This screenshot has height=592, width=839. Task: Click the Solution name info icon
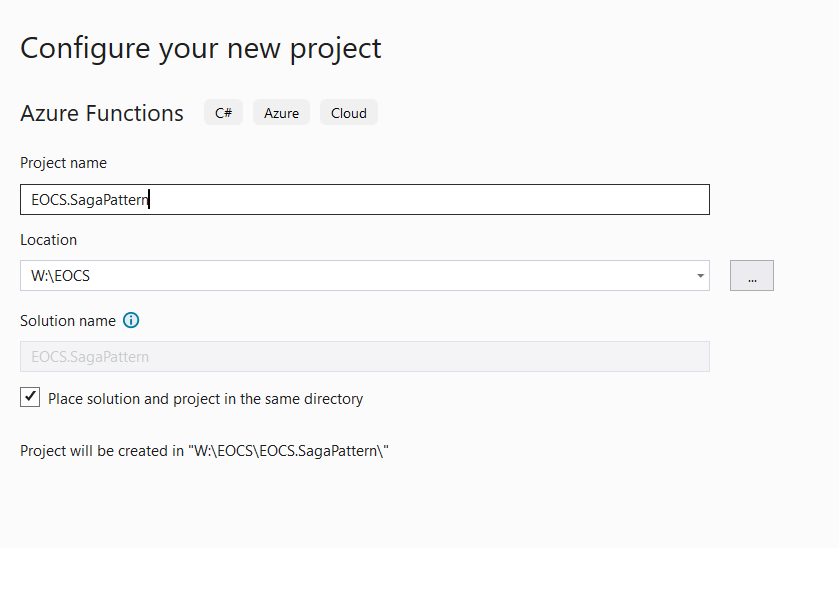(x=131, y=320)
